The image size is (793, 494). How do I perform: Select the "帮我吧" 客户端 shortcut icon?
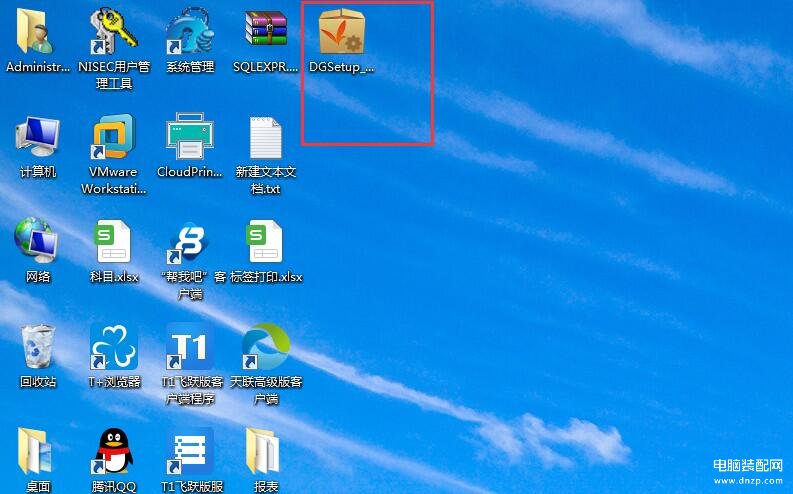click(x=190, y=243)
